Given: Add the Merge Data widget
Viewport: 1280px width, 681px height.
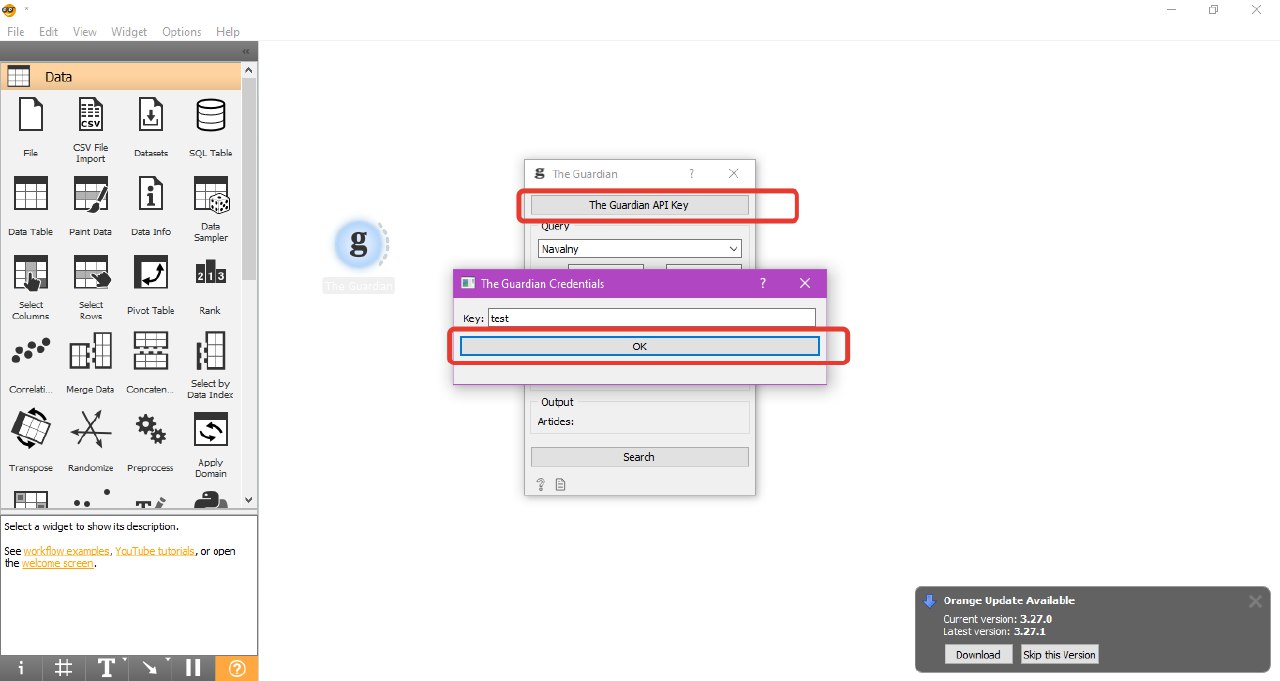Looking at the screenshot, I should (91, 351).
